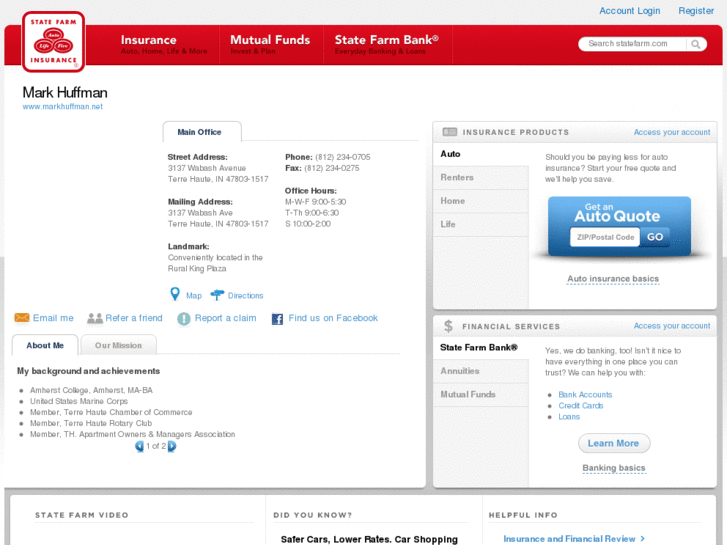Go to previous background page arrow
727x545 pixels.
pyautogui.click(x=139, y=446)
